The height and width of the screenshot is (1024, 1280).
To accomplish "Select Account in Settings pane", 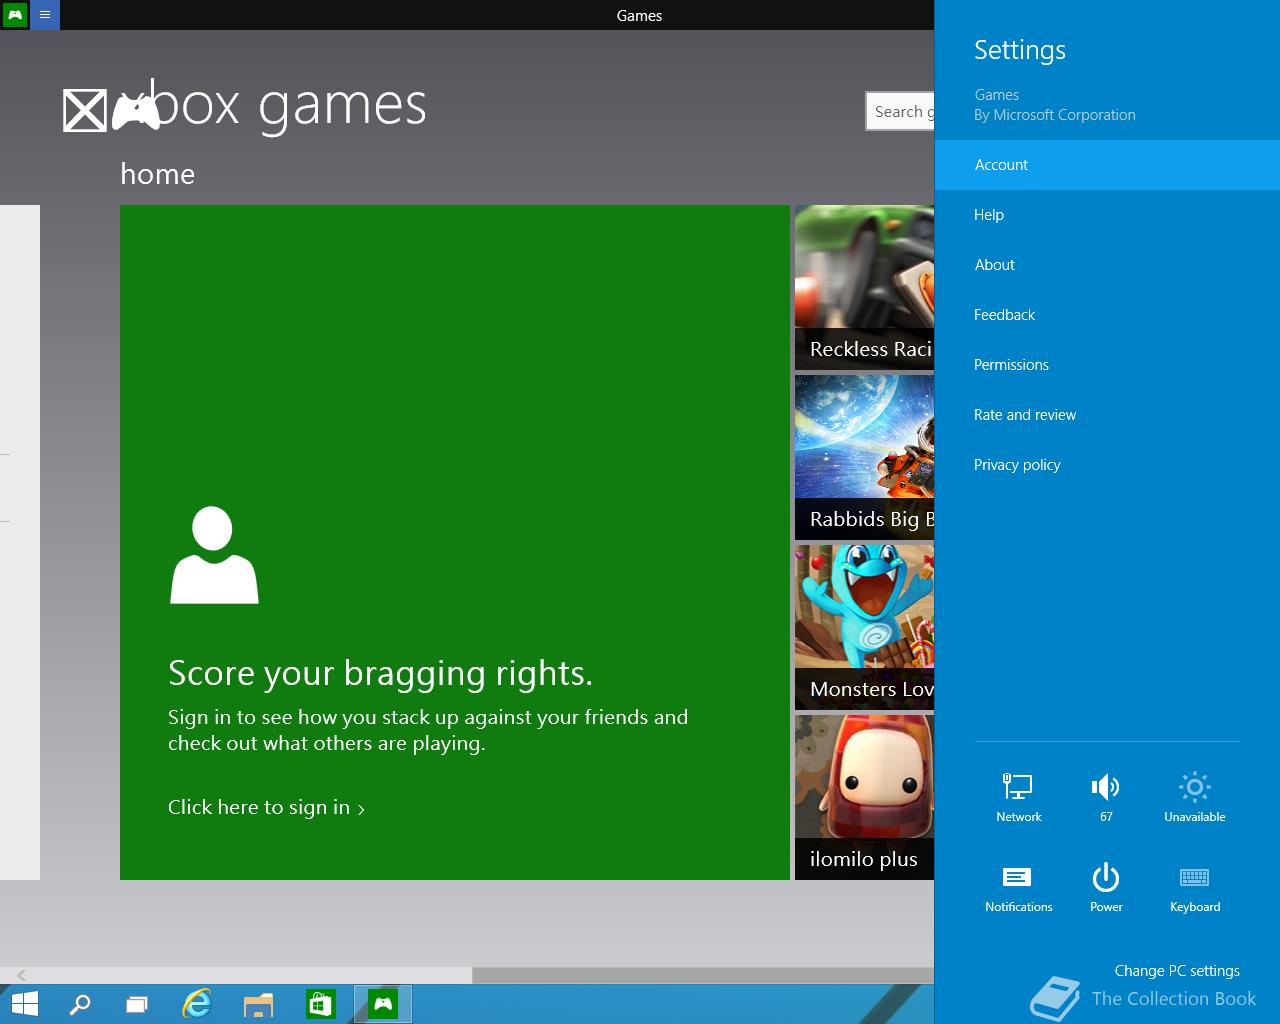I will [x=1107, y=165].
